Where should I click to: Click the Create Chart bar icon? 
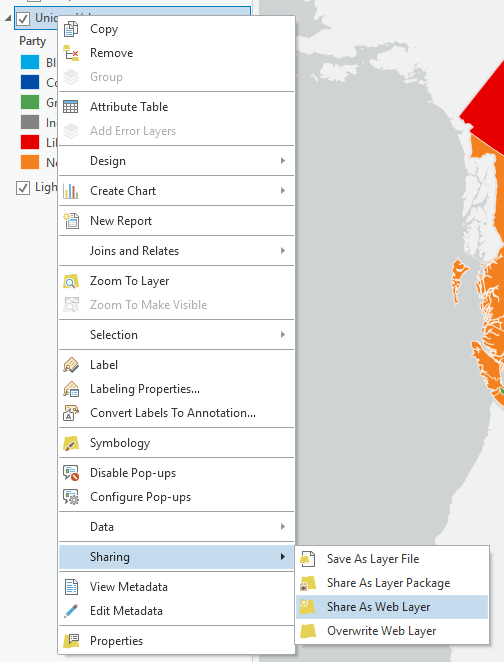(x=71, y=191)
